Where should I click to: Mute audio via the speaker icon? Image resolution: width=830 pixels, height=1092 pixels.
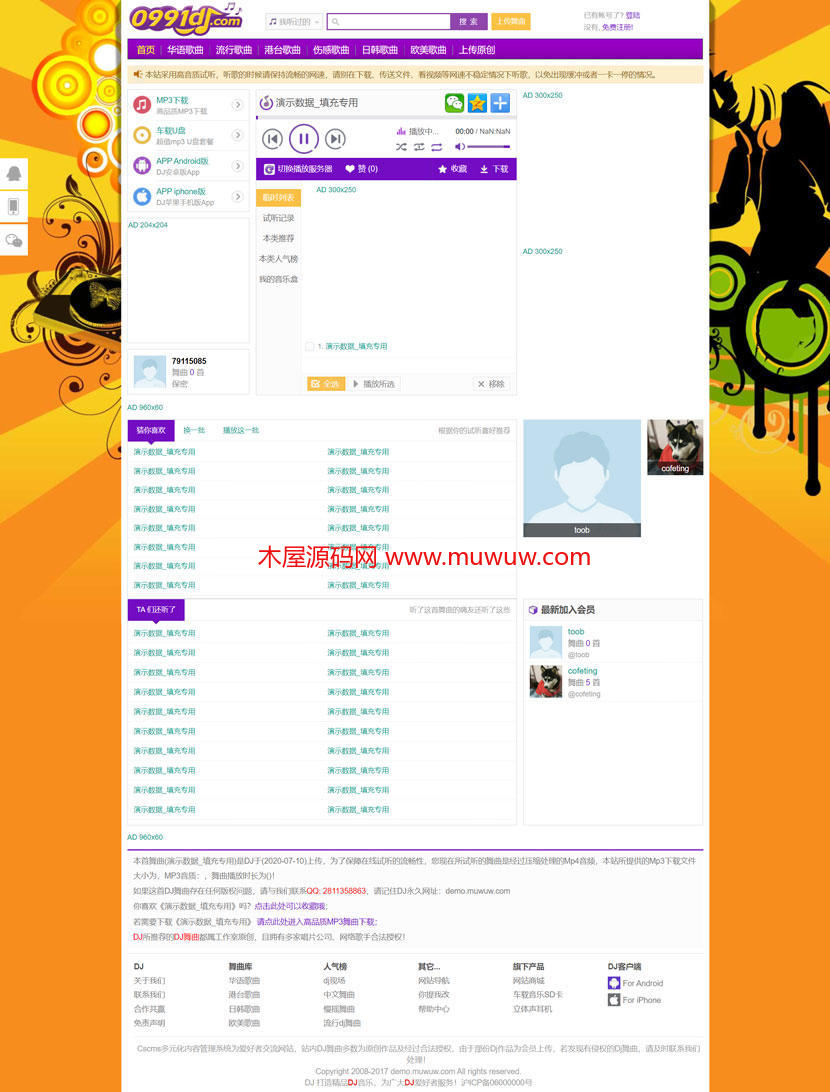tap(459, 147)
